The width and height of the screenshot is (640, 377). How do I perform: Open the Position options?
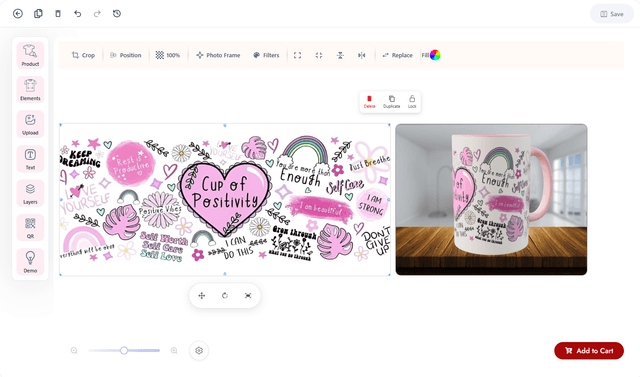125,55
